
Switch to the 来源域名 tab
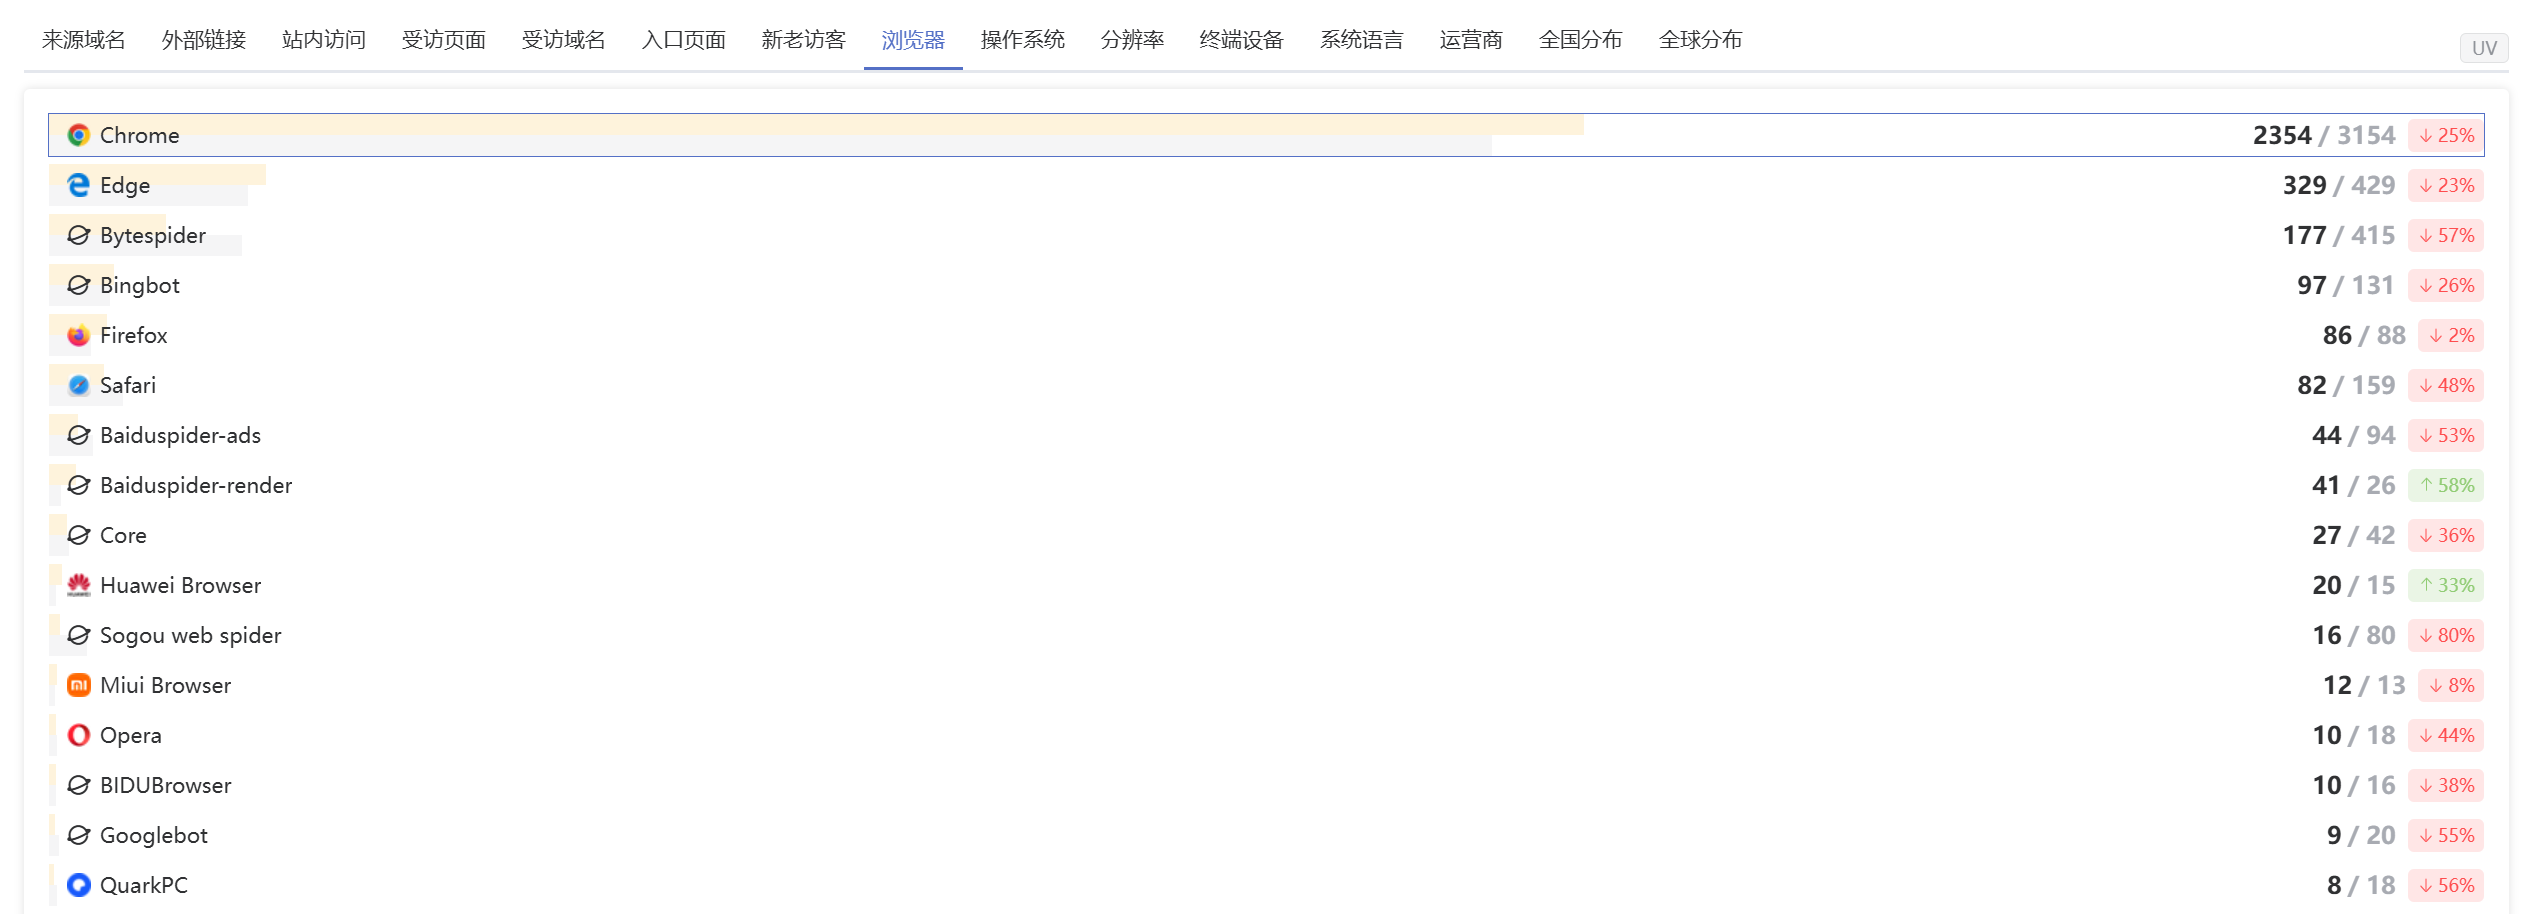(84, 39)
